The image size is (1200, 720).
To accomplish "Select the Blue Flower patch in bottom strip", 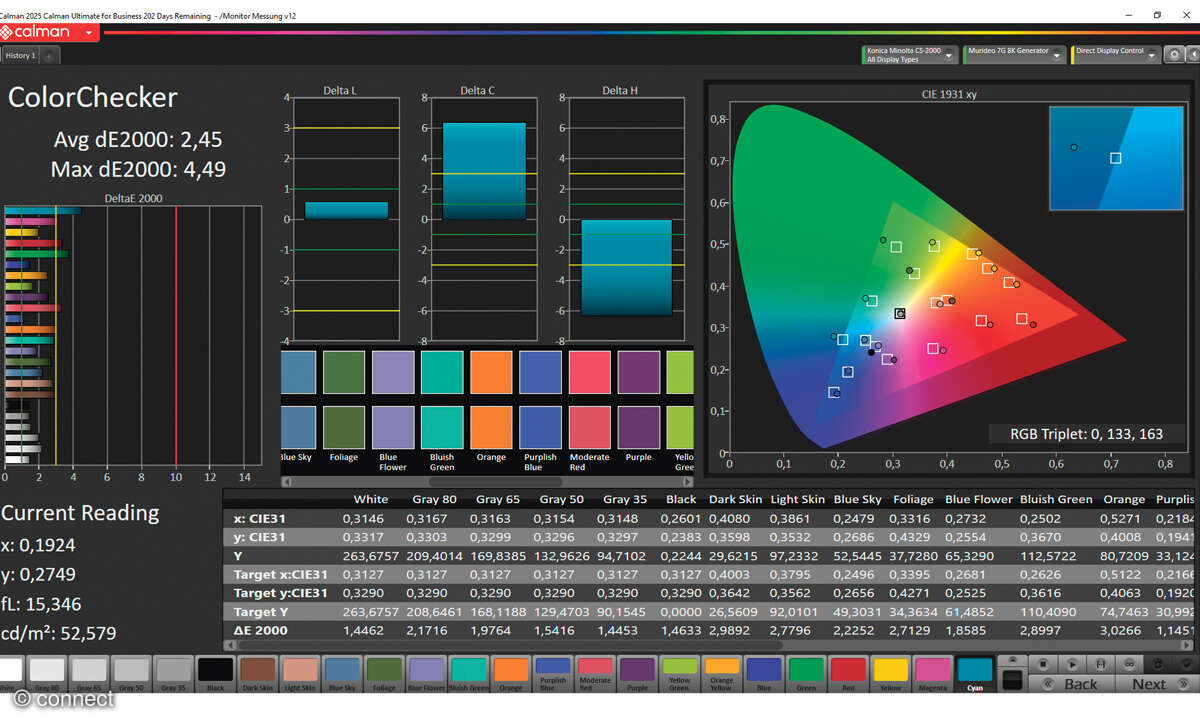I will (426, 673).
